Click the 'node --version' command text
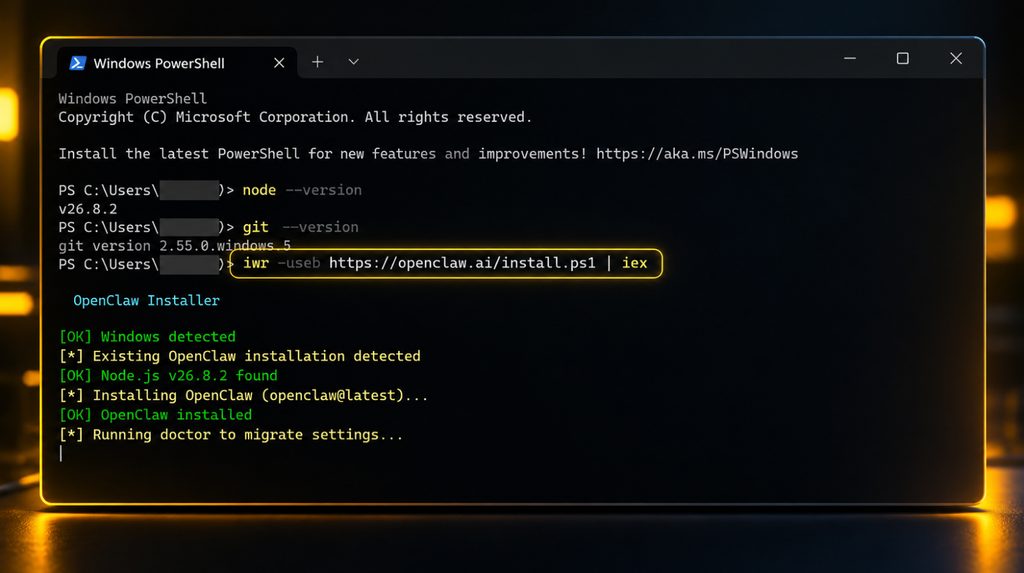The image size is (1024, 573). click(x=302, y=190)
